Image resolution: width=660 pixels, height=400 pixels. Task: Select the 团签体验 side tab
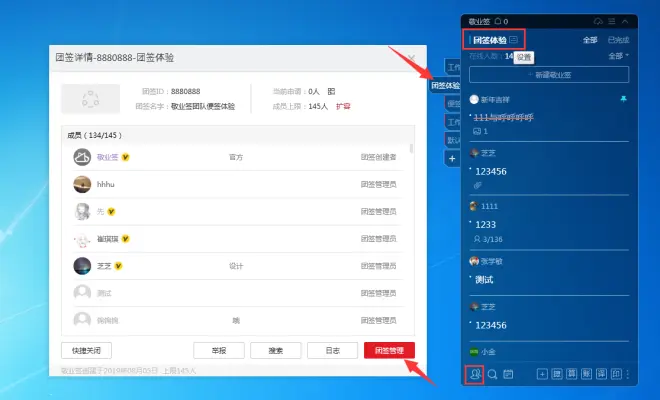click(x=444, y=85)
